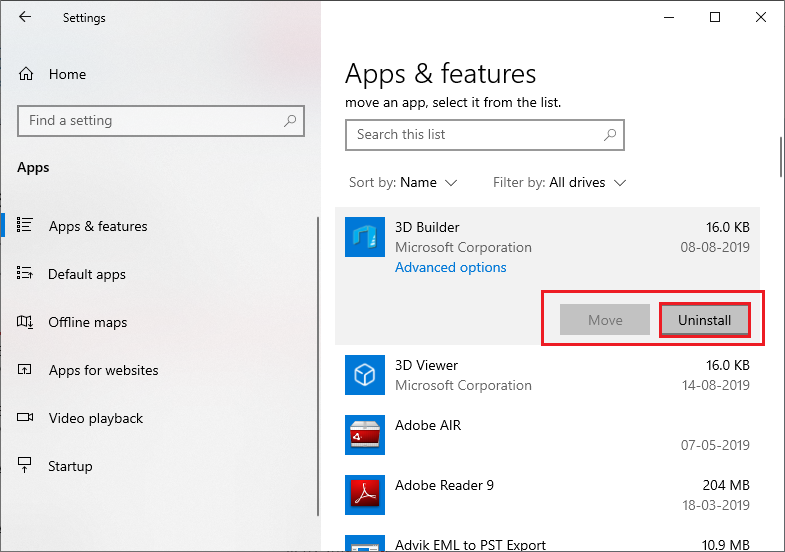785x552 pixels.
Task: Select the 3D Viewer list entry
Action: [547, 375]
